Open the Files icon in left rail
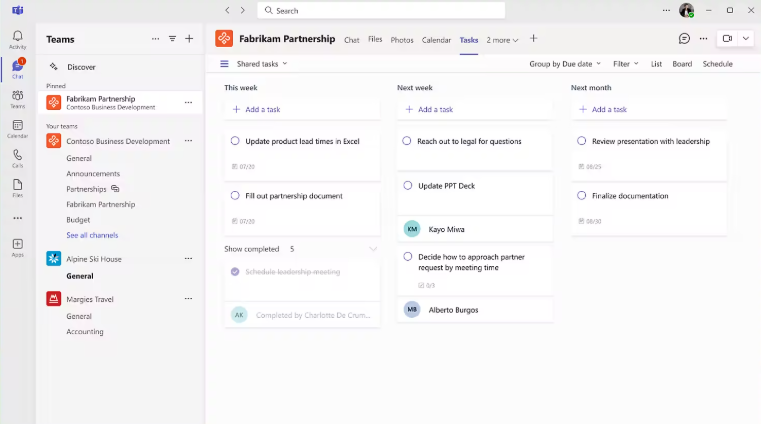This screenshot has height=424, width=761. pyautogui.click(x=17, y=188)
